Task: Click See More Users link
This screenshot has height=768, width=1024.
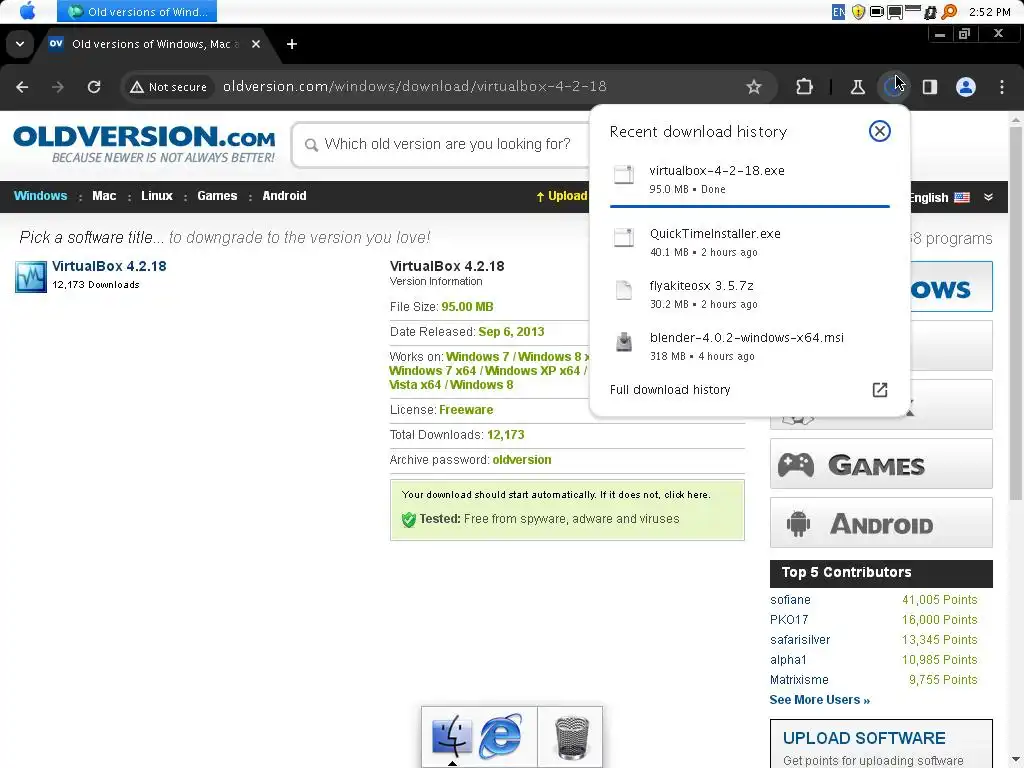Action: pyautogui.click(x=820, y=700)
